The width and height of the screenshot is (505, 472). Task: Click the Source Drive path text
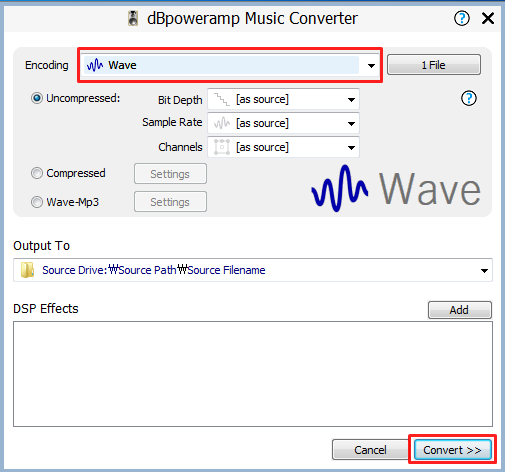click(x=154, y=270)
